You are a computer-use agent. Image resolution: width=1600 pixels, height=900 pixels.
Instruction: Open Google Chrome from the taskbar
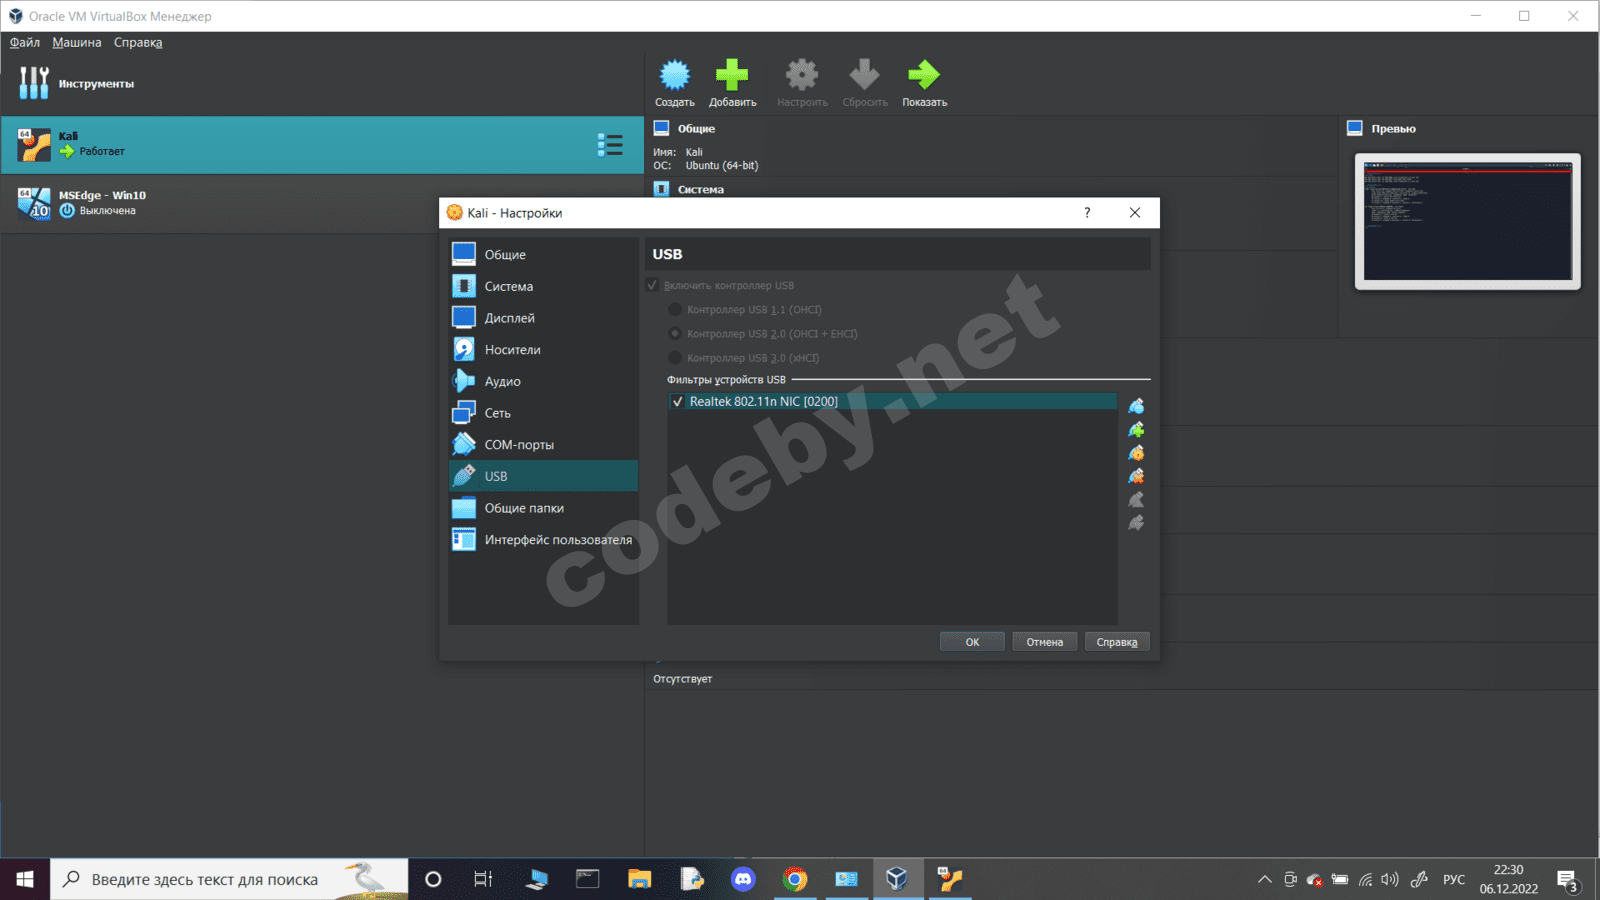click(x=795, y=879)
